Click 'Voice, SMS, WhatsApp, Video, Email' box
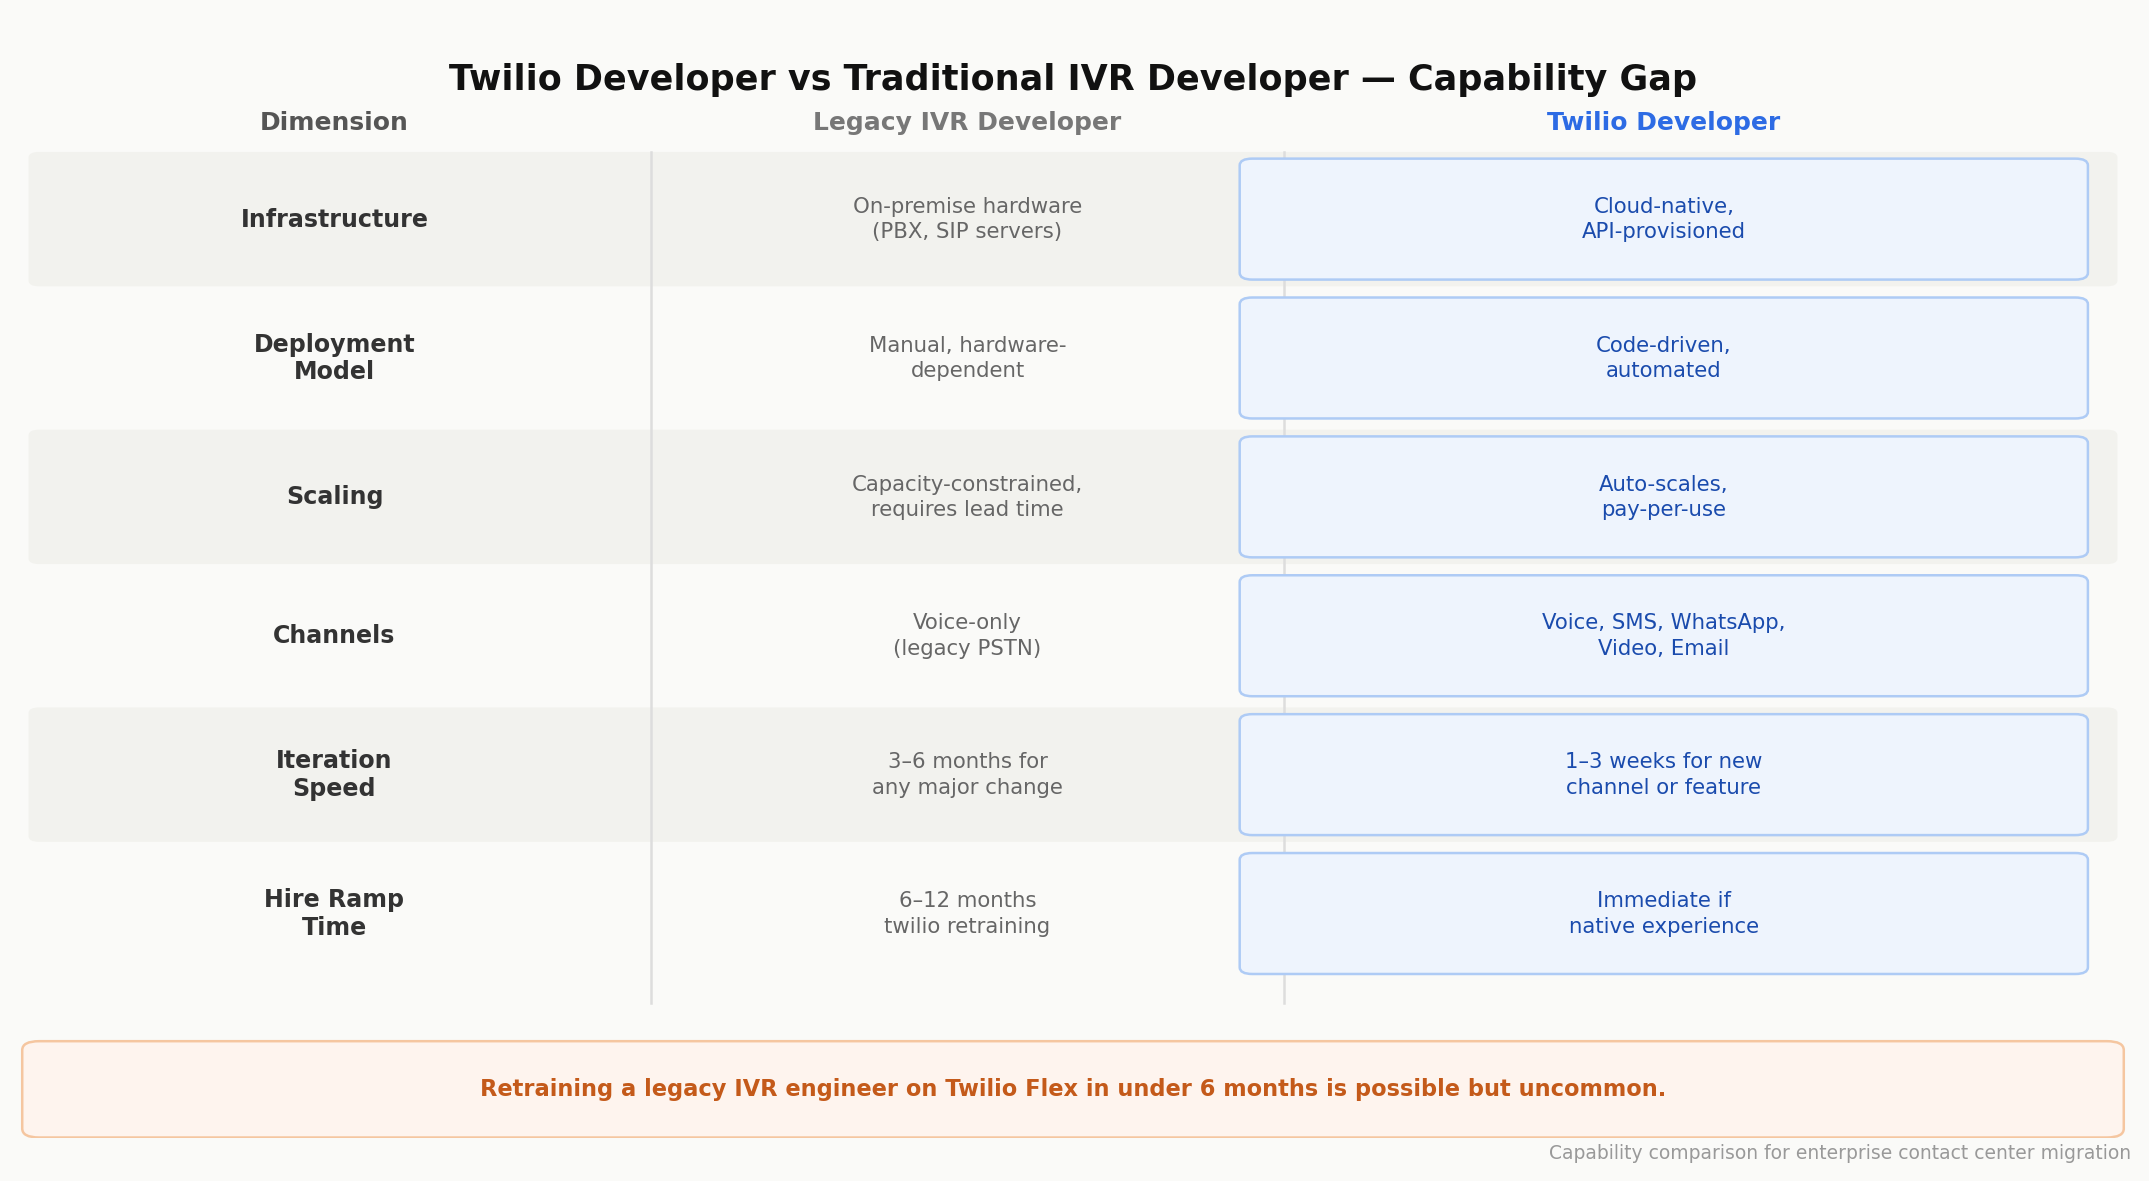 1663,636
